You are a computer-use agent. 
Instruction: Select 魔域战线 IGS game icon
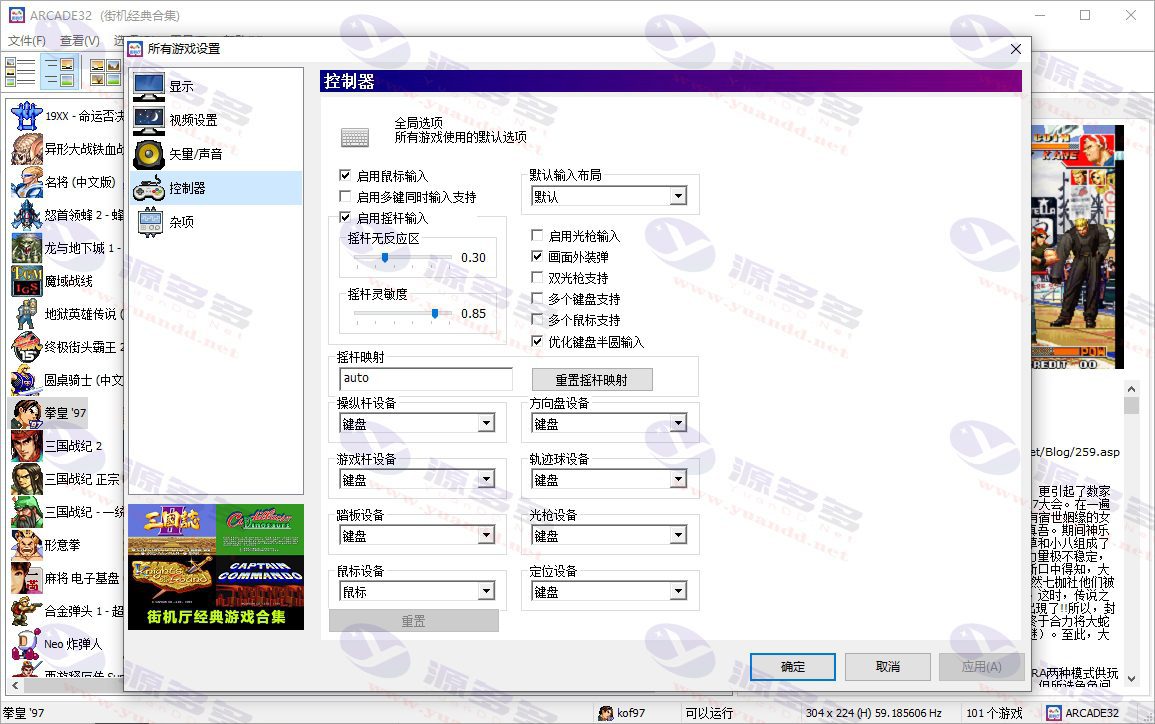point(27,281)
